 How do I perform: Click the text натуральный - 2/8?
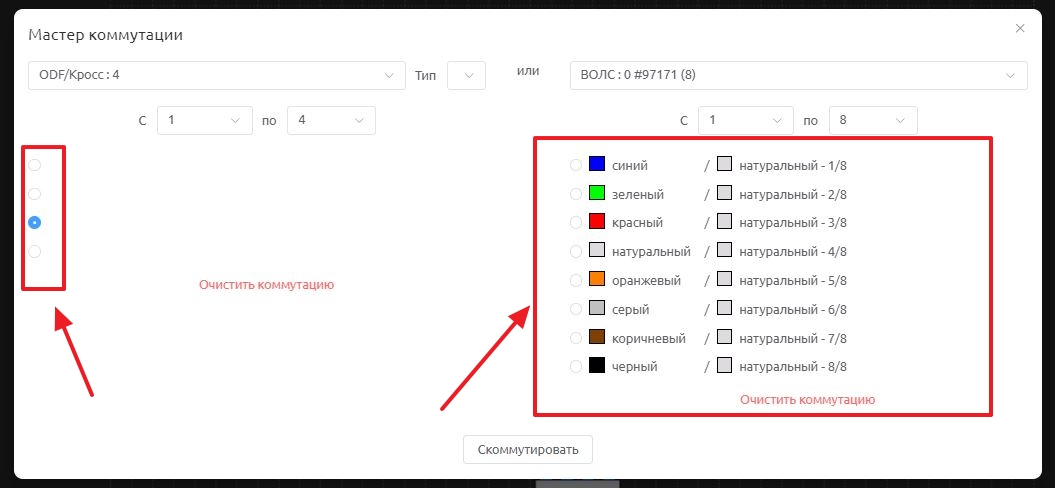pos(793,195)
